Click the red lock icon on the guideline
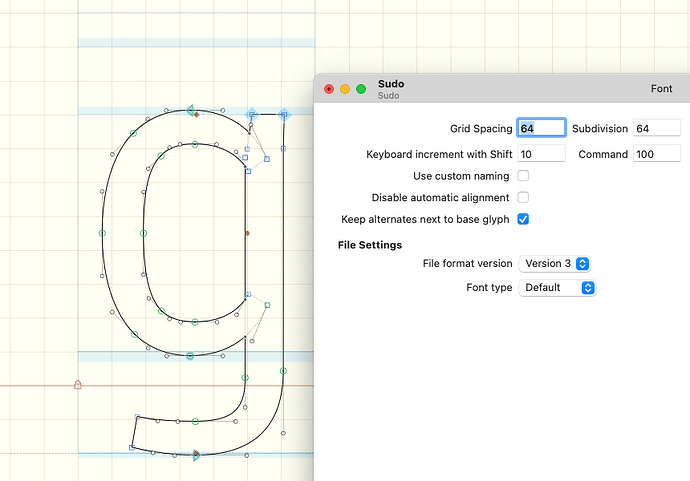 [78, 385]
